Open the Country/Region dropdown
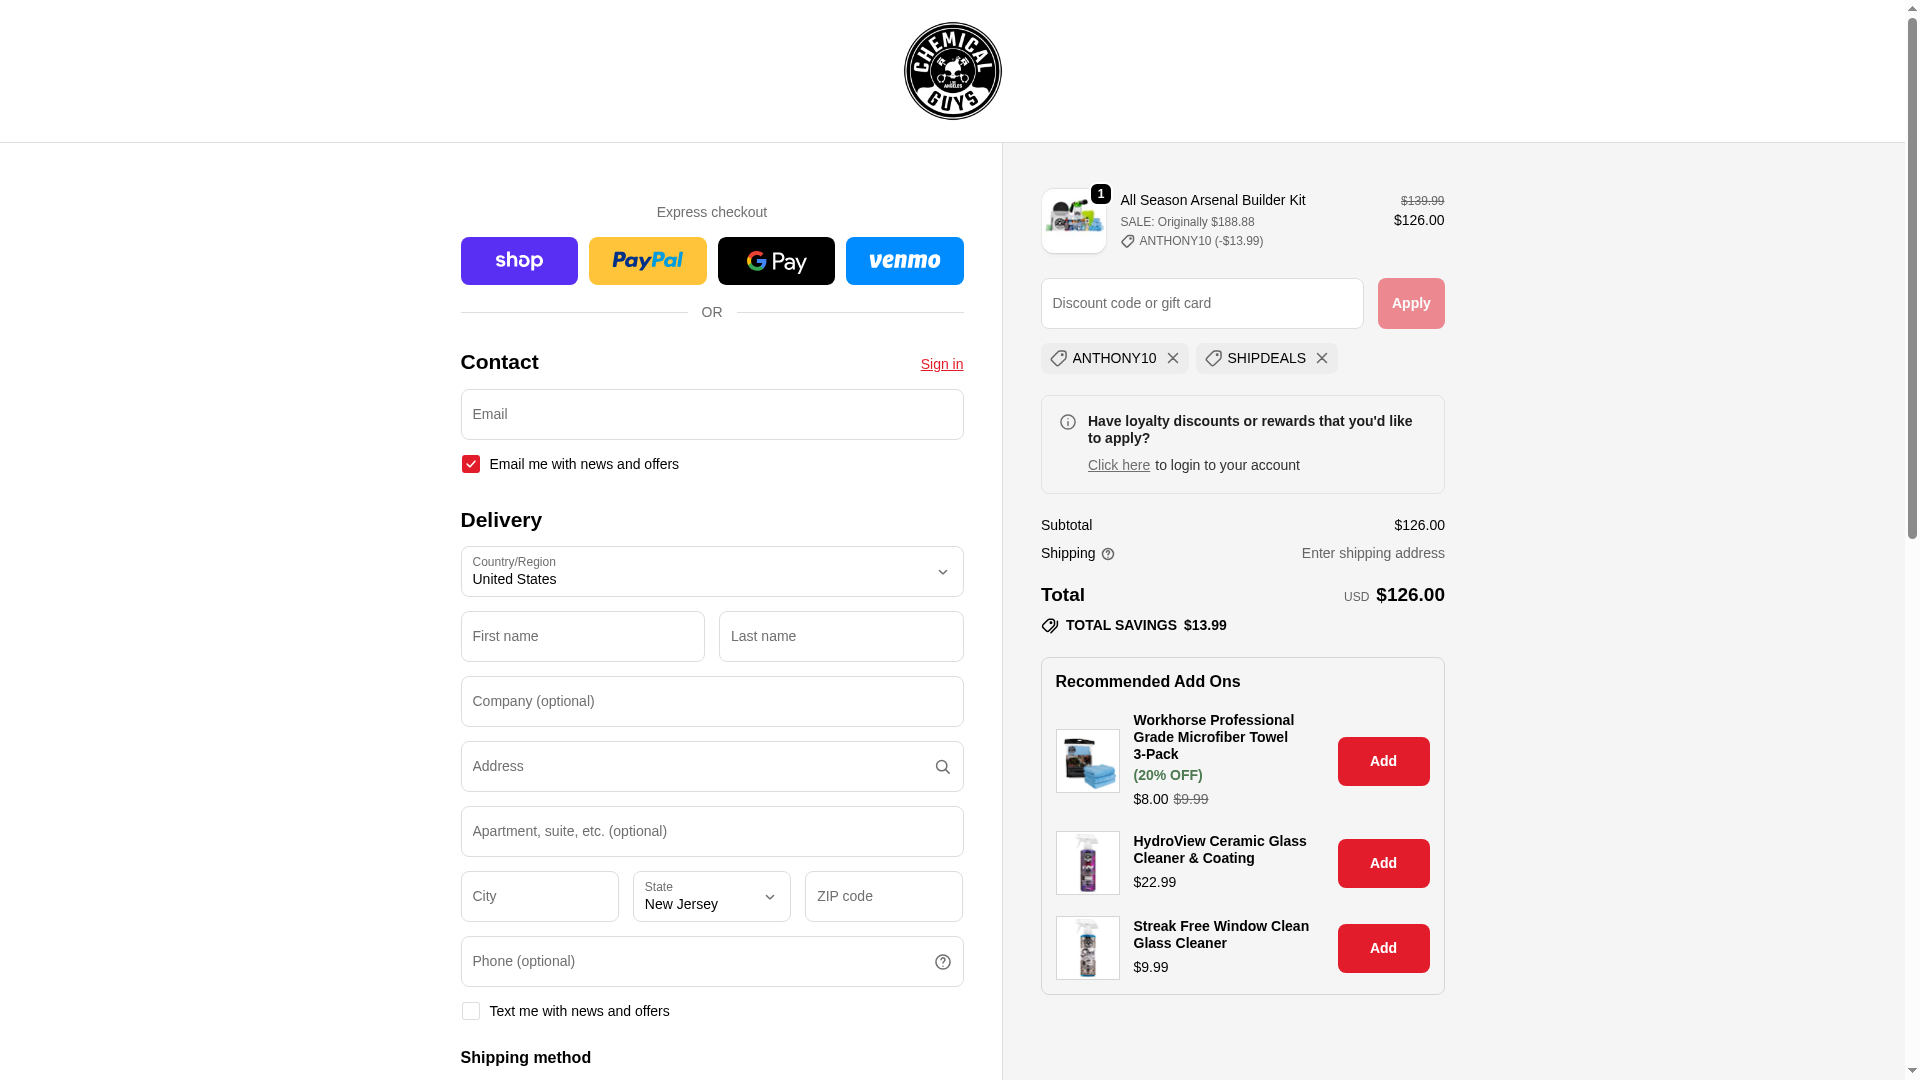Screen dimensions: 1920x1080 712,572
